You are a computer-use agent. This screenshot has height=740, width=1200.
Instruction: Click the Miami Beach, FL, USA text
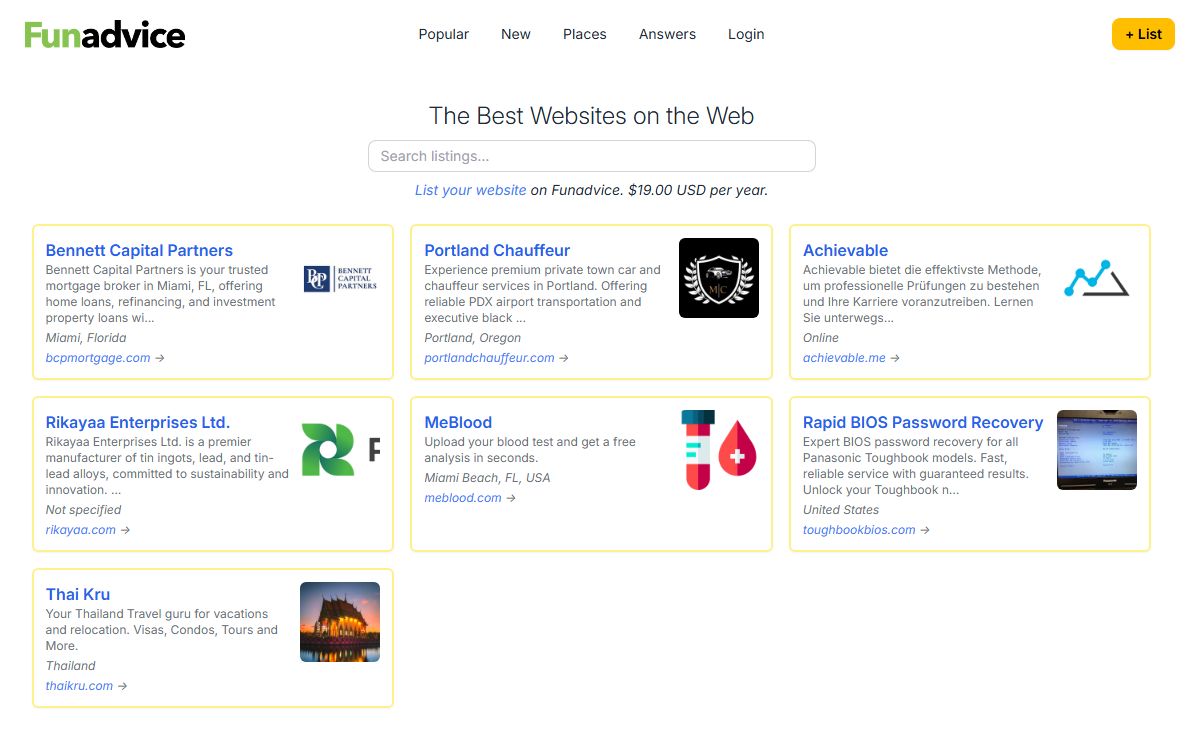pos(487,478)
